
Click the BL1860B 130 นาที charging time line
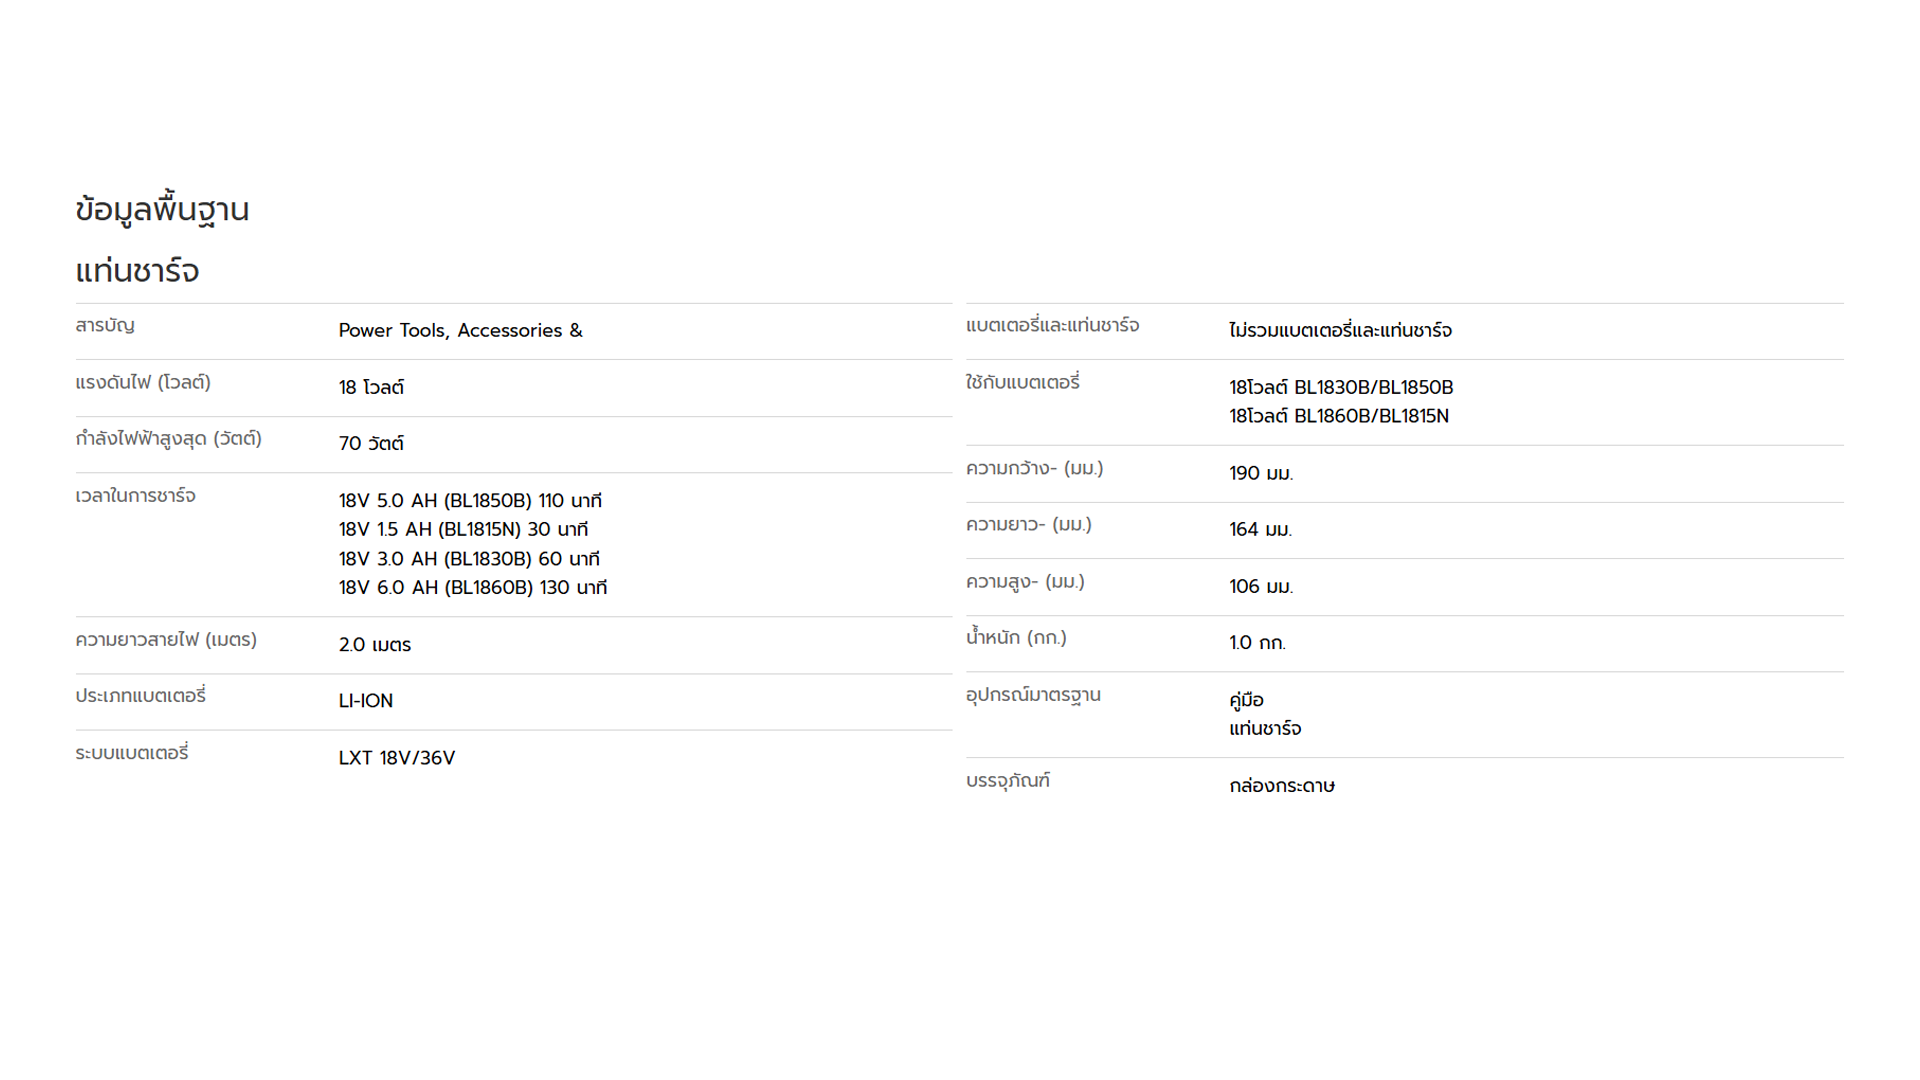472,588
